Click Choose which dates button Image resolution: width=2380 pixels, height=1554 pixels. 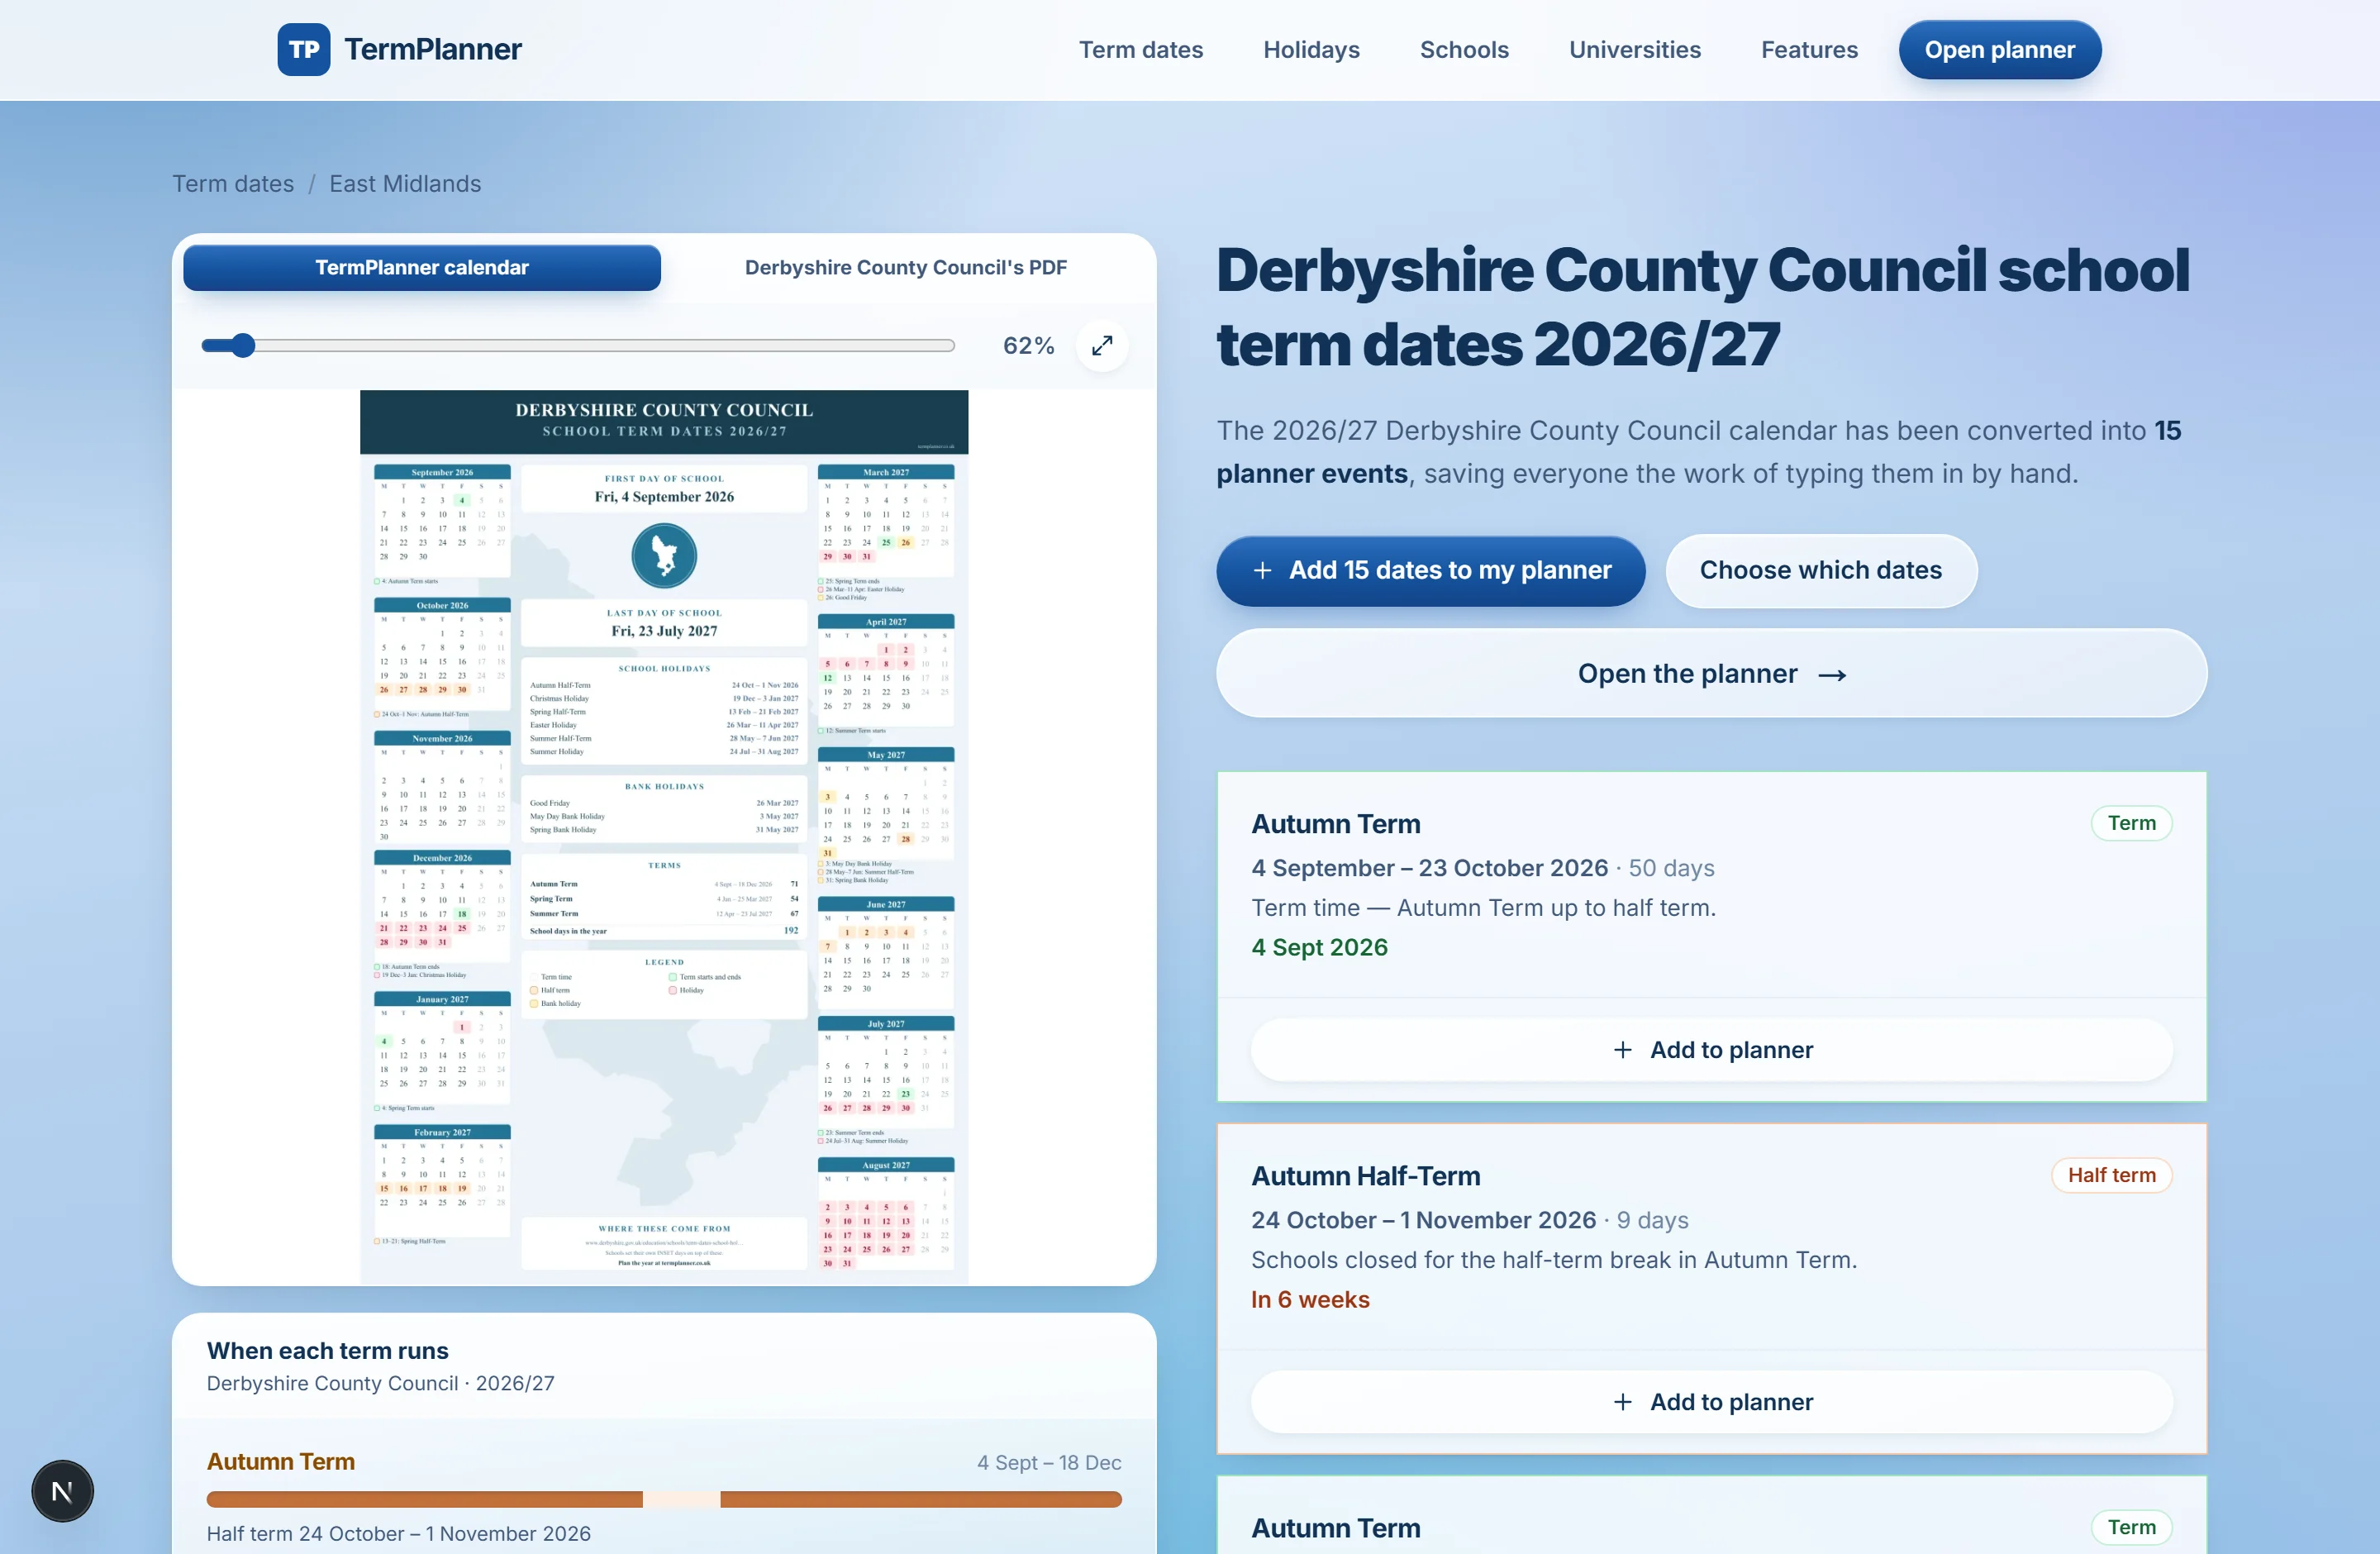pos(1821,570)
